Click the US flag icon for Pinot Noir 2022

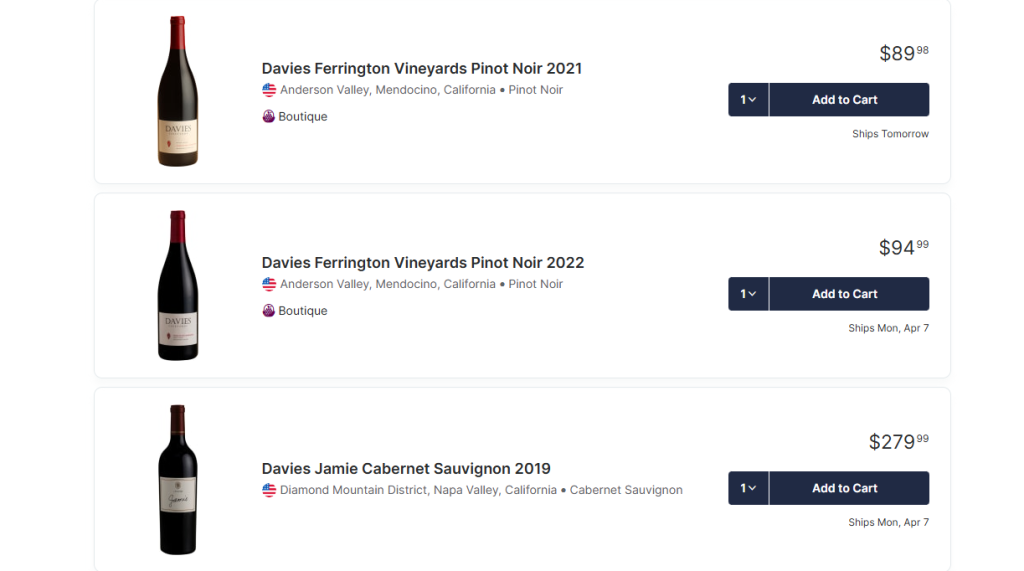pos(269,284)
